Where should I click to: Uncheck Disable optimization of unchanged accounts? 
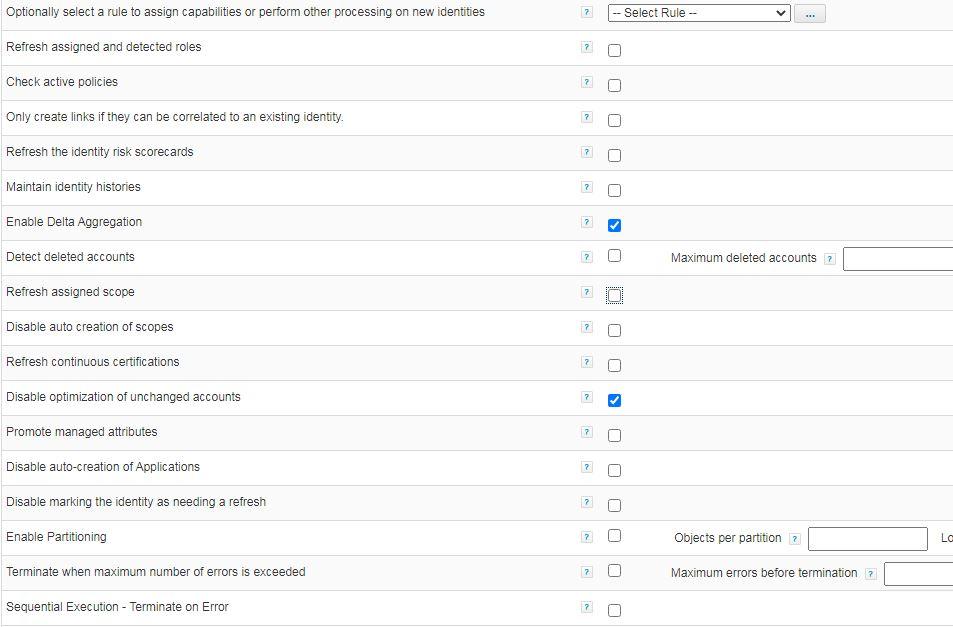coord(614,400)
